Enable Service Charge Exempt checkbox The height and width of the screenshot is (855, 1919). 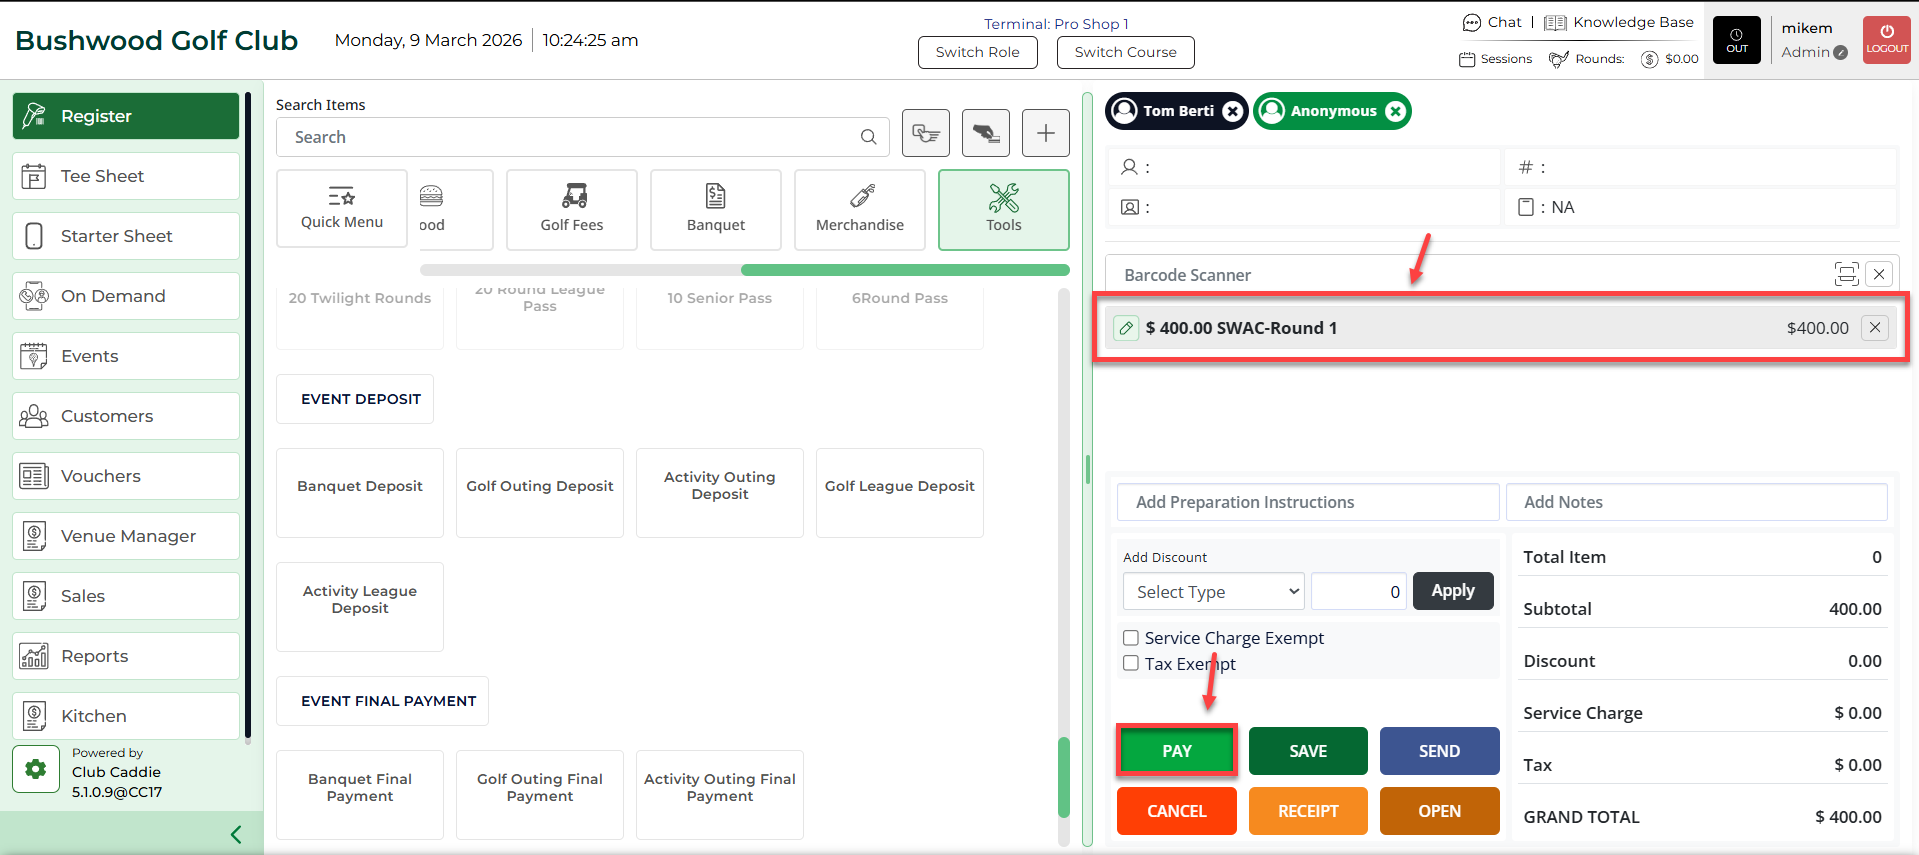point(1131,638)
